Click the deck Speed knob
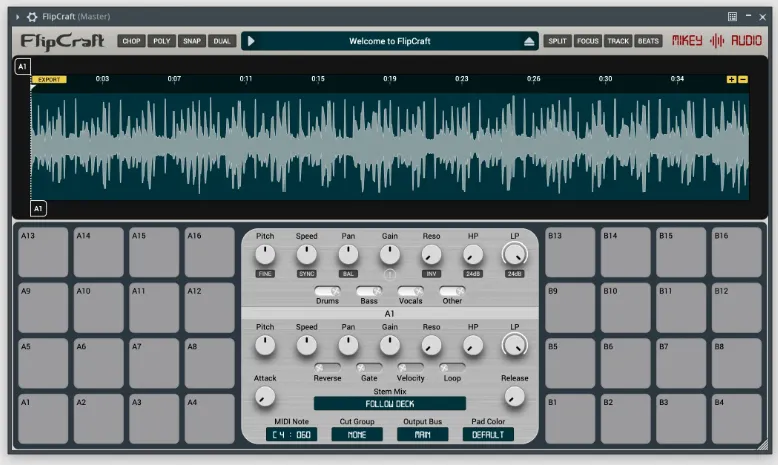The width and height of the screenshot is (778, 465). 307,255
